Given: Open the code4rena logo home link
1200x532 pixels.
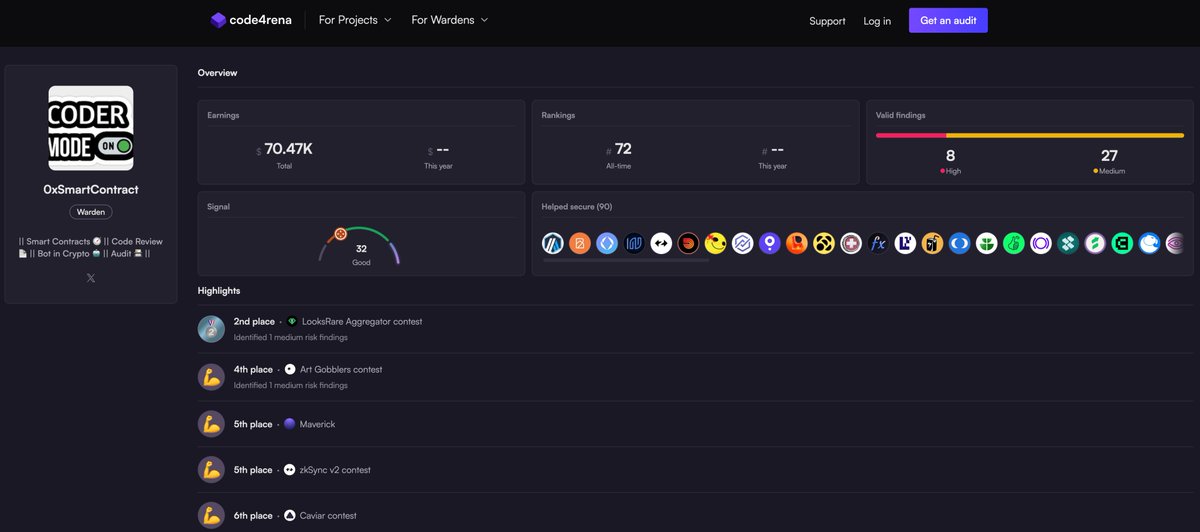Looking at the screenshot, I should point(251,20).
